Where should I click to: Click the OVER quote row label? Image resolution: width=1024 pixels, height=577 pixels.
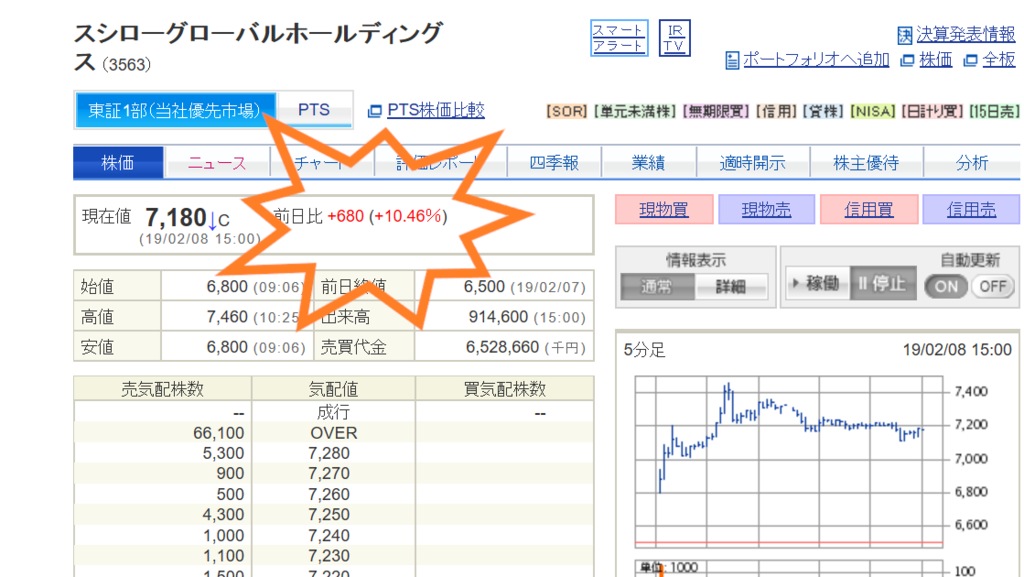click(x=334, y=433)
